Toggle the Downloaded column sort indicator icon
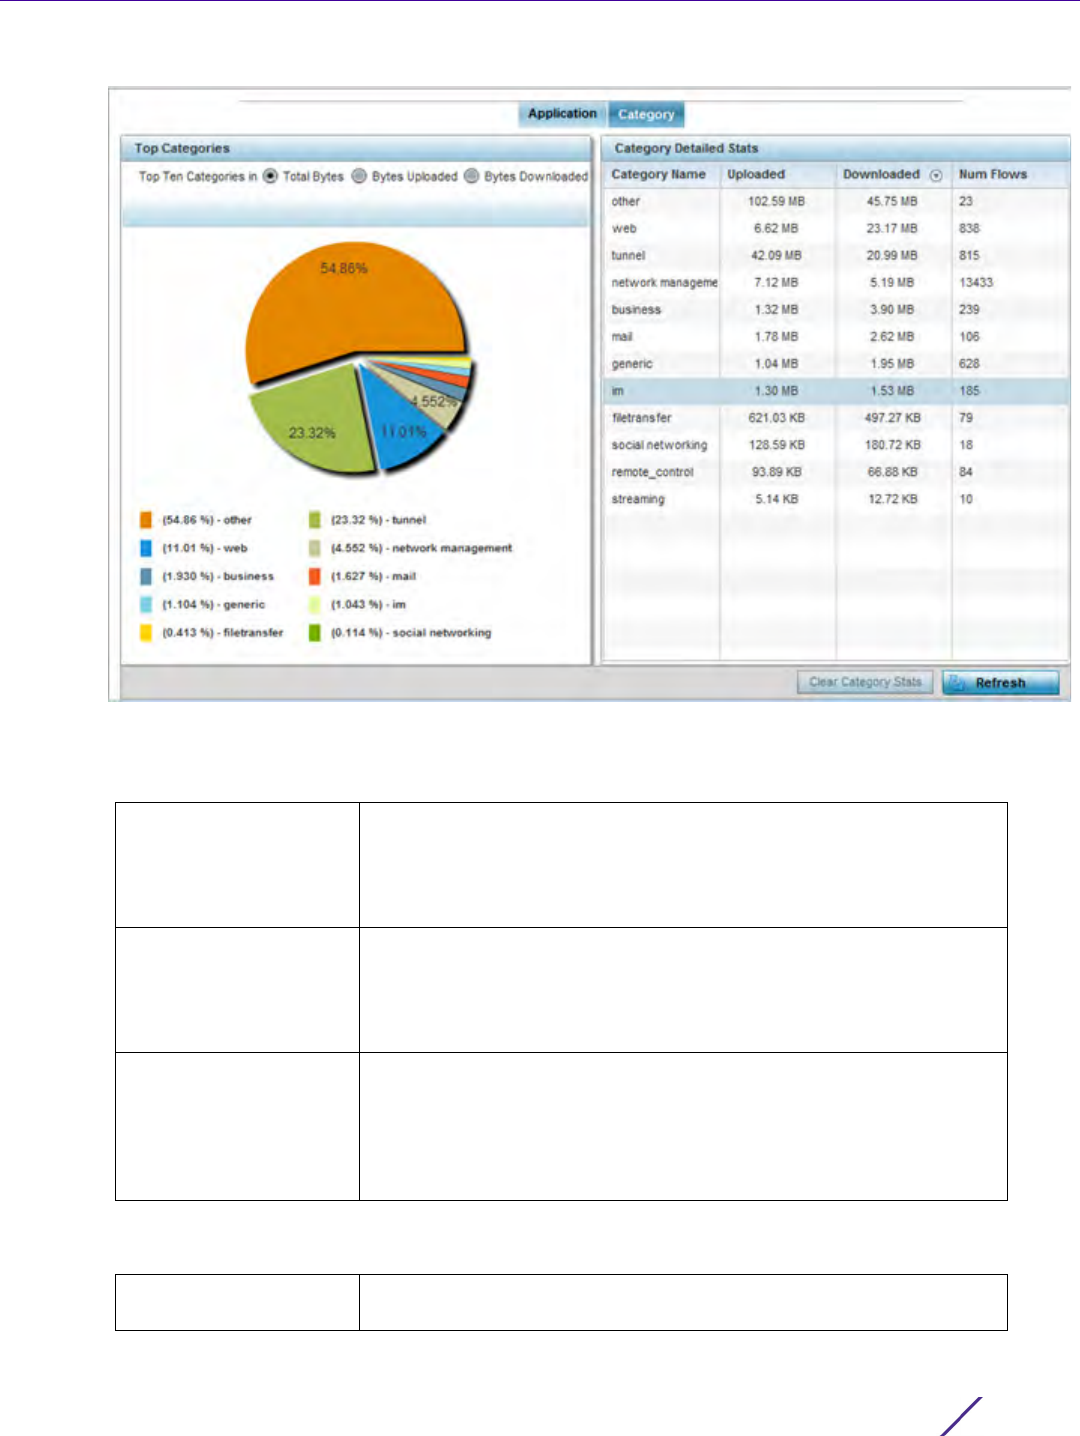The image size is (1080, 1436). point(936,175)
